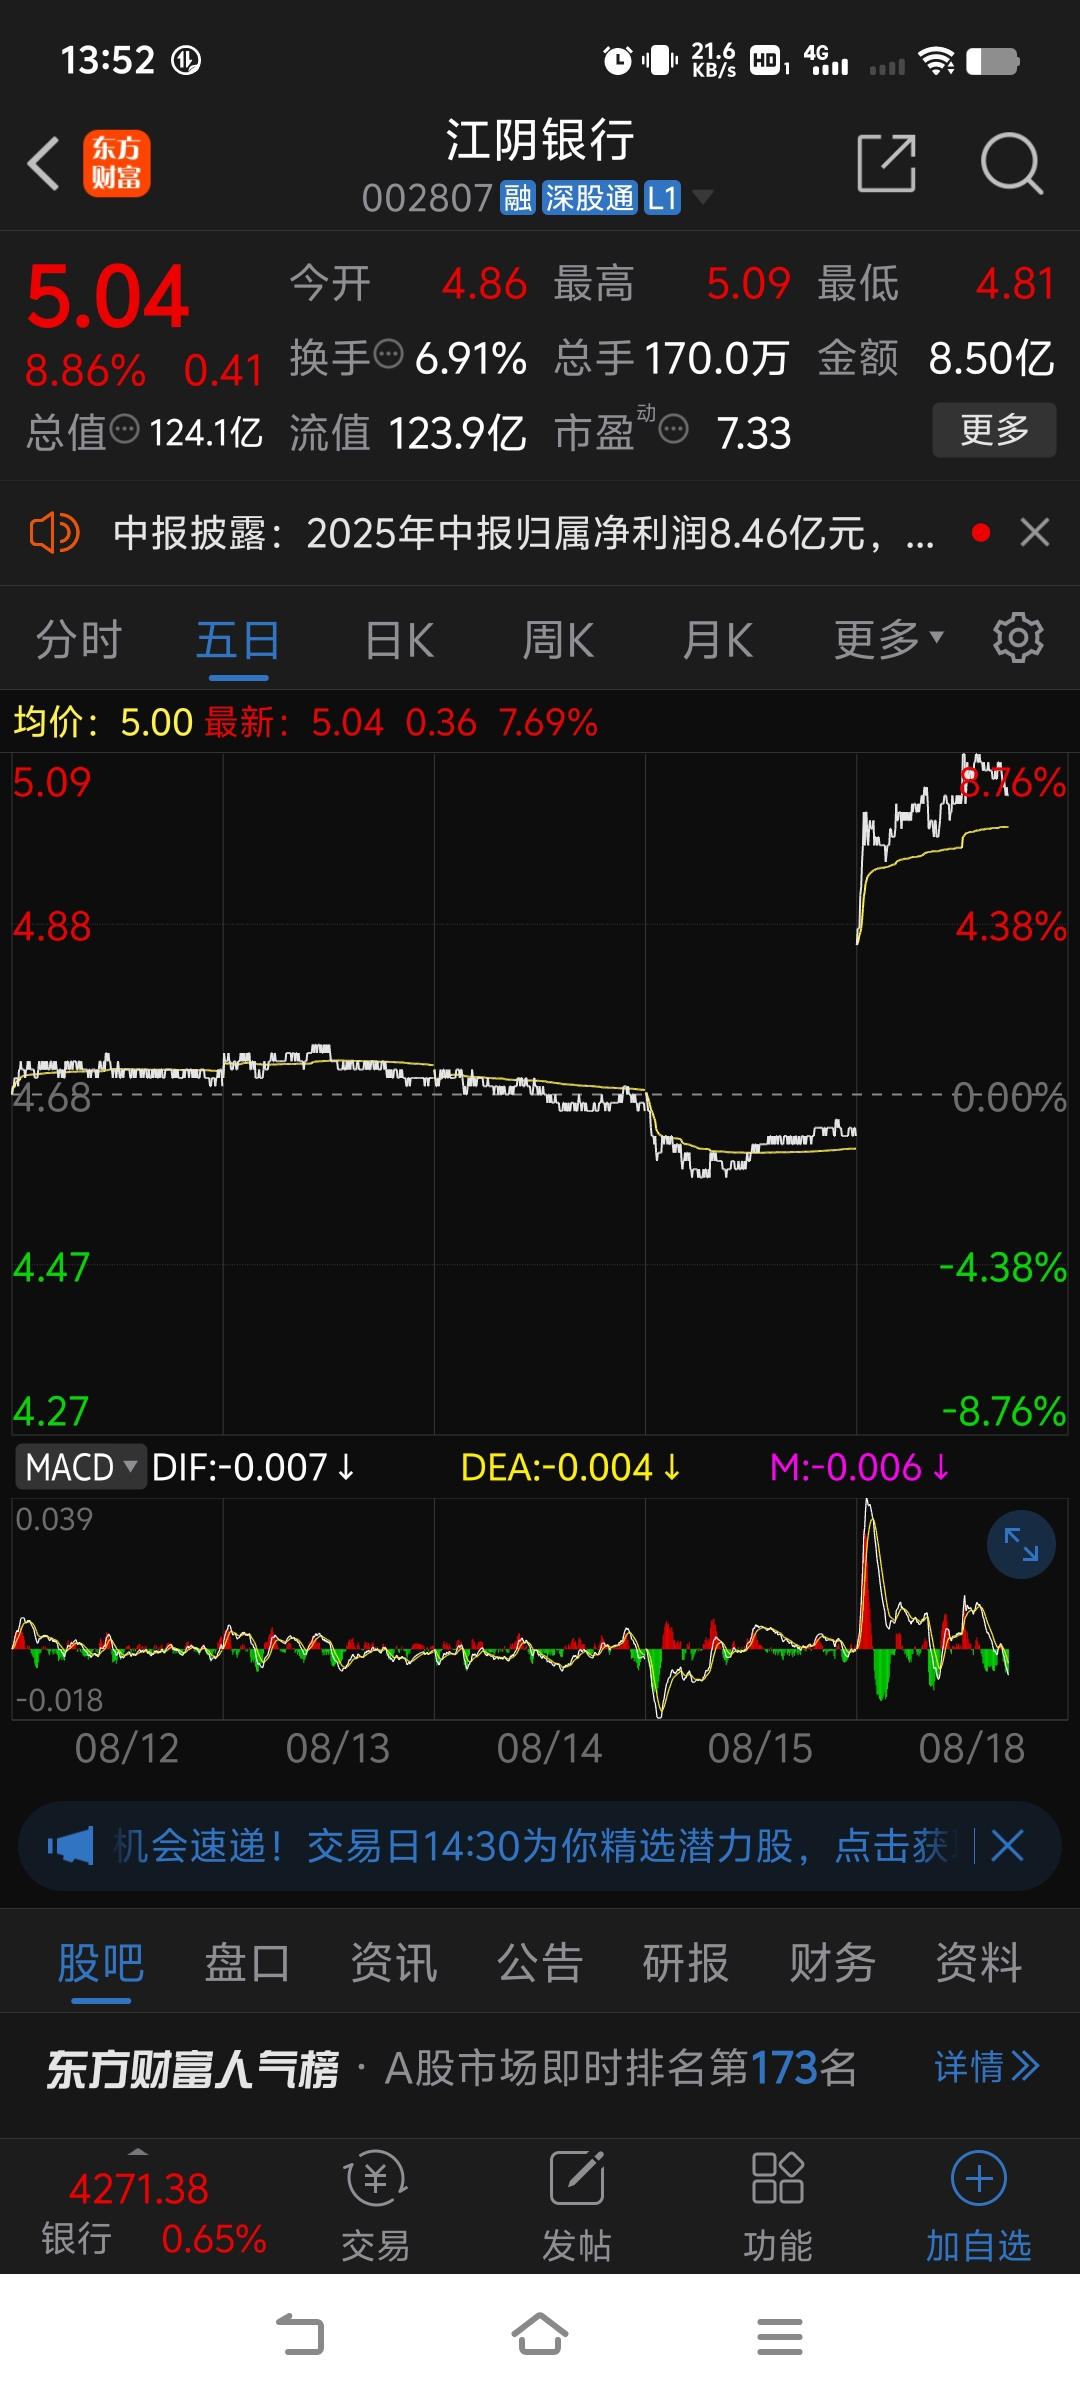The height and width of the screenshot is (2400, 1080).
Task: Tap the 江阴银行 stock title
Action: (540, 140)
